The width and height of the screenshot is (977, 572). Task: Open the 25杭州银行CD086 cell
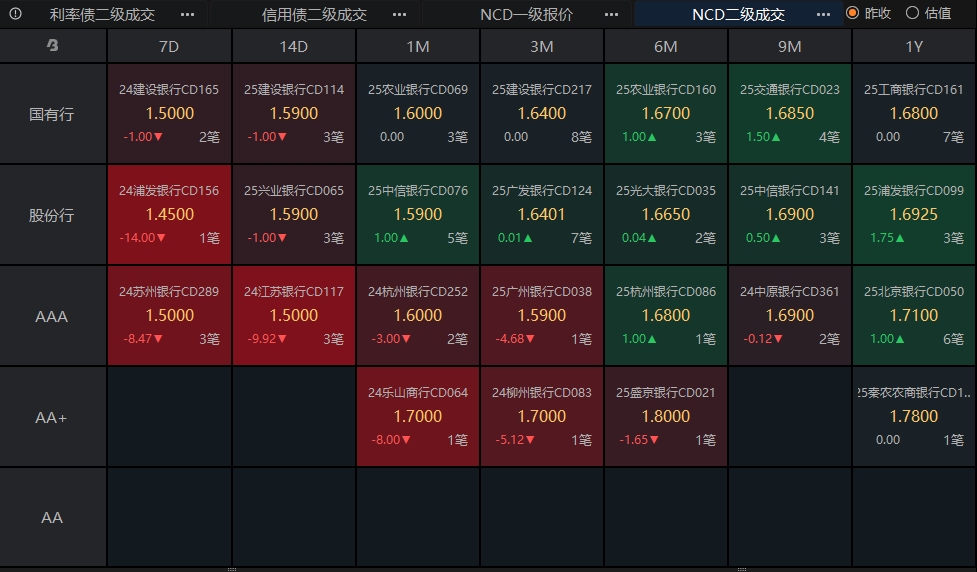click(665, 315)
